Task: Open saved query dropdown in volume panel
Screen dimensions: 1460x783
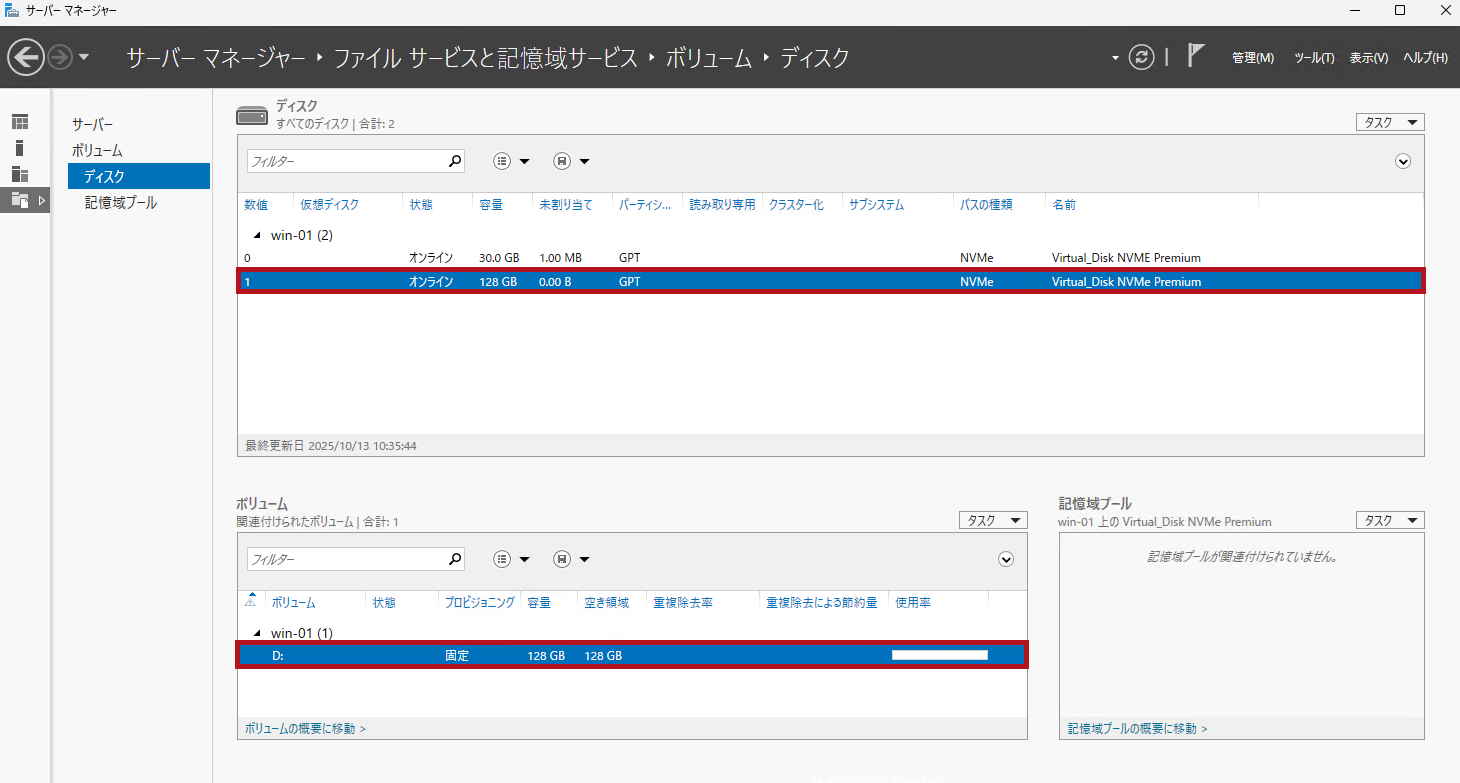Action: pyautogui.click(x=572, y=559)
